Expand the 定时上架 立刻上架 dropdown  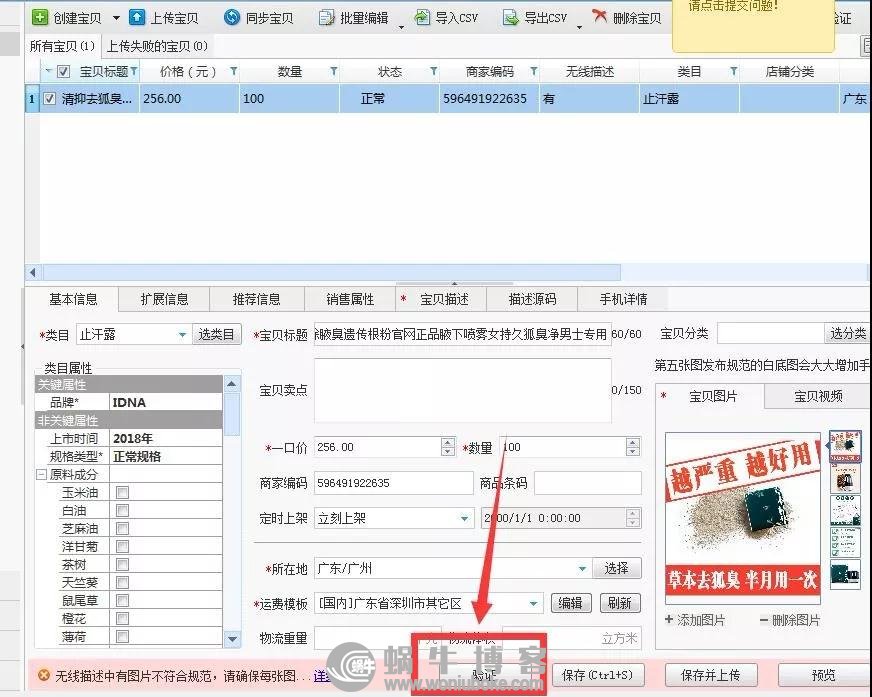tap(465, 519)
